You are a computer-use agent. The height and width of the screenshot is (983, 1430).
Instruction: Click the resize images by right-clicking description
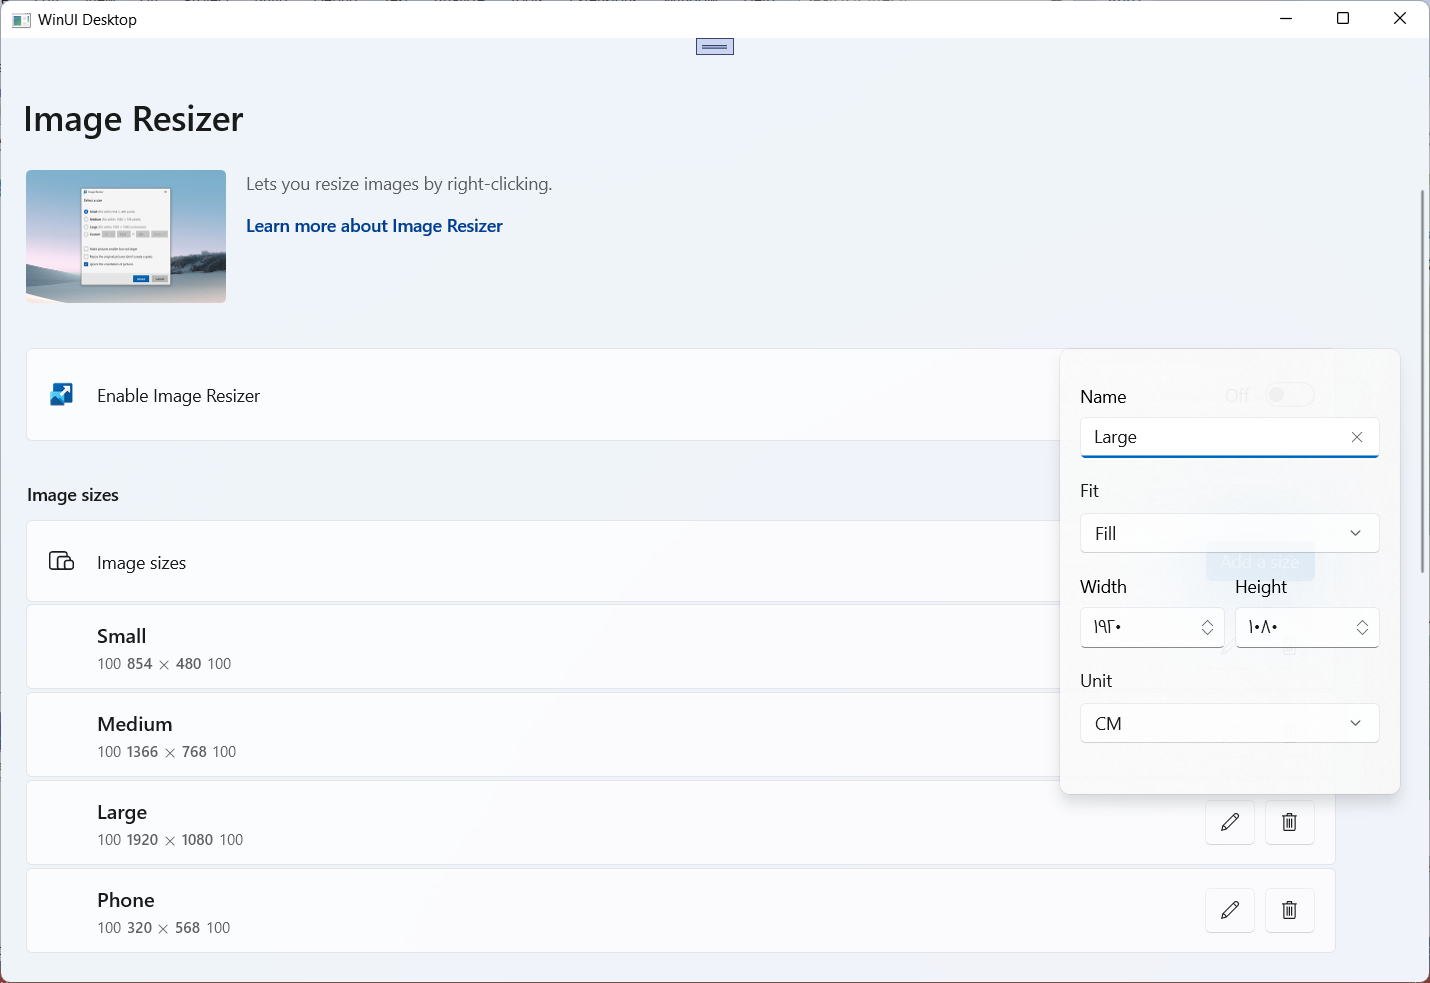point(399,184)
